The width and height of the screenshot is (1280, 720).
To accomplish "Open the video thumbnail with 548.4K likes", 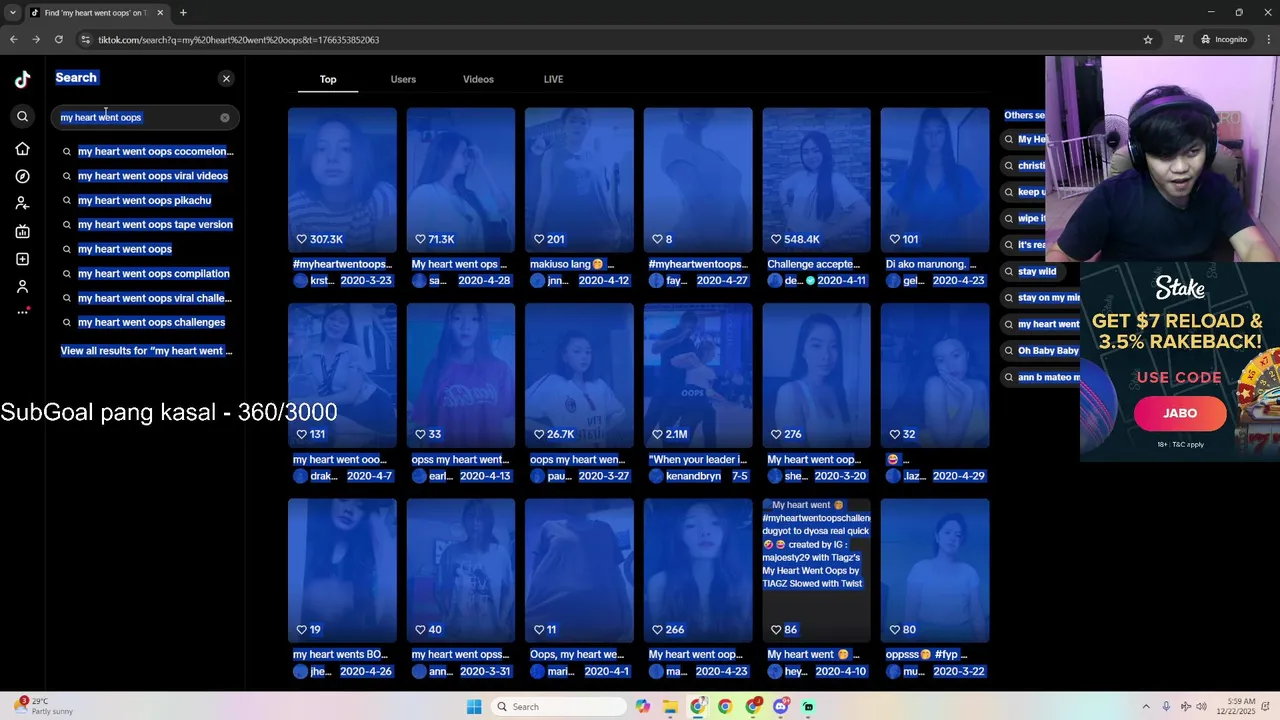I will click(x=817, y=180).
